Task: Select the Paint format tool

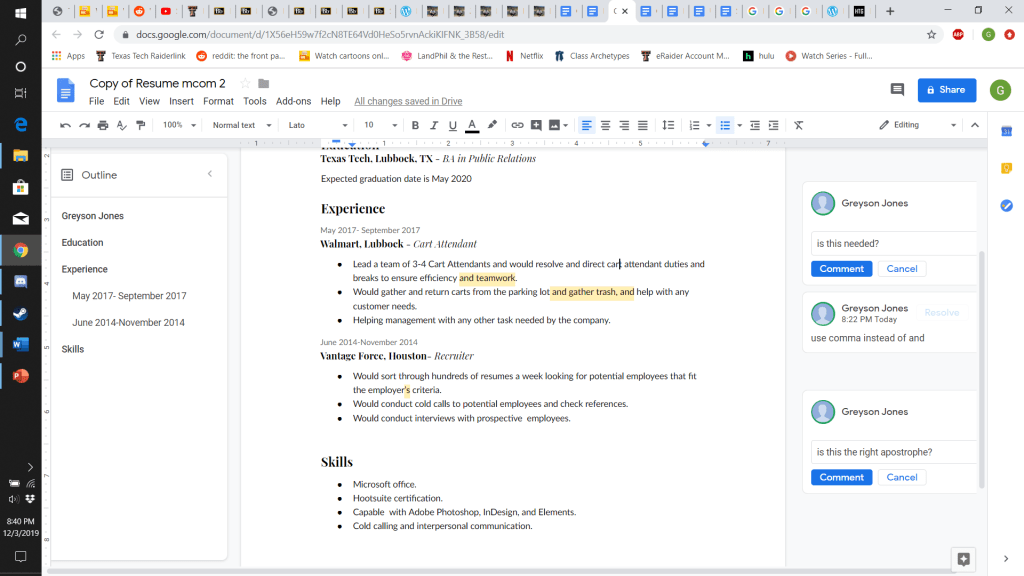Action: [x=140, y=125]
